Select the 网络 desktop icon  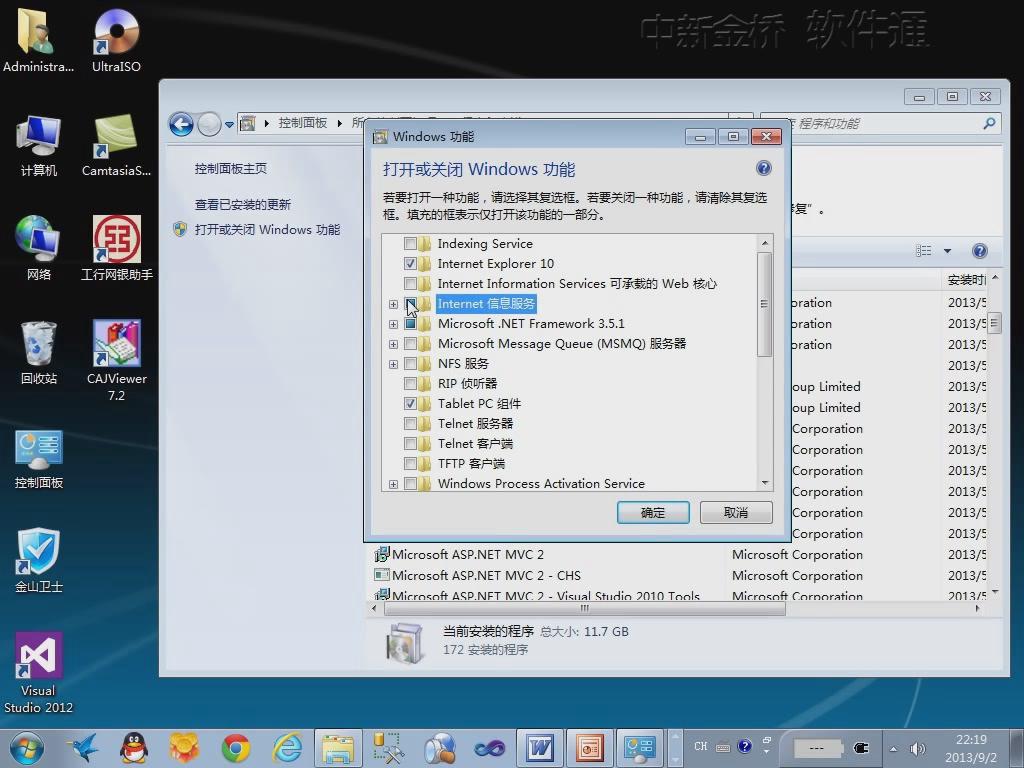coord(39,249)
